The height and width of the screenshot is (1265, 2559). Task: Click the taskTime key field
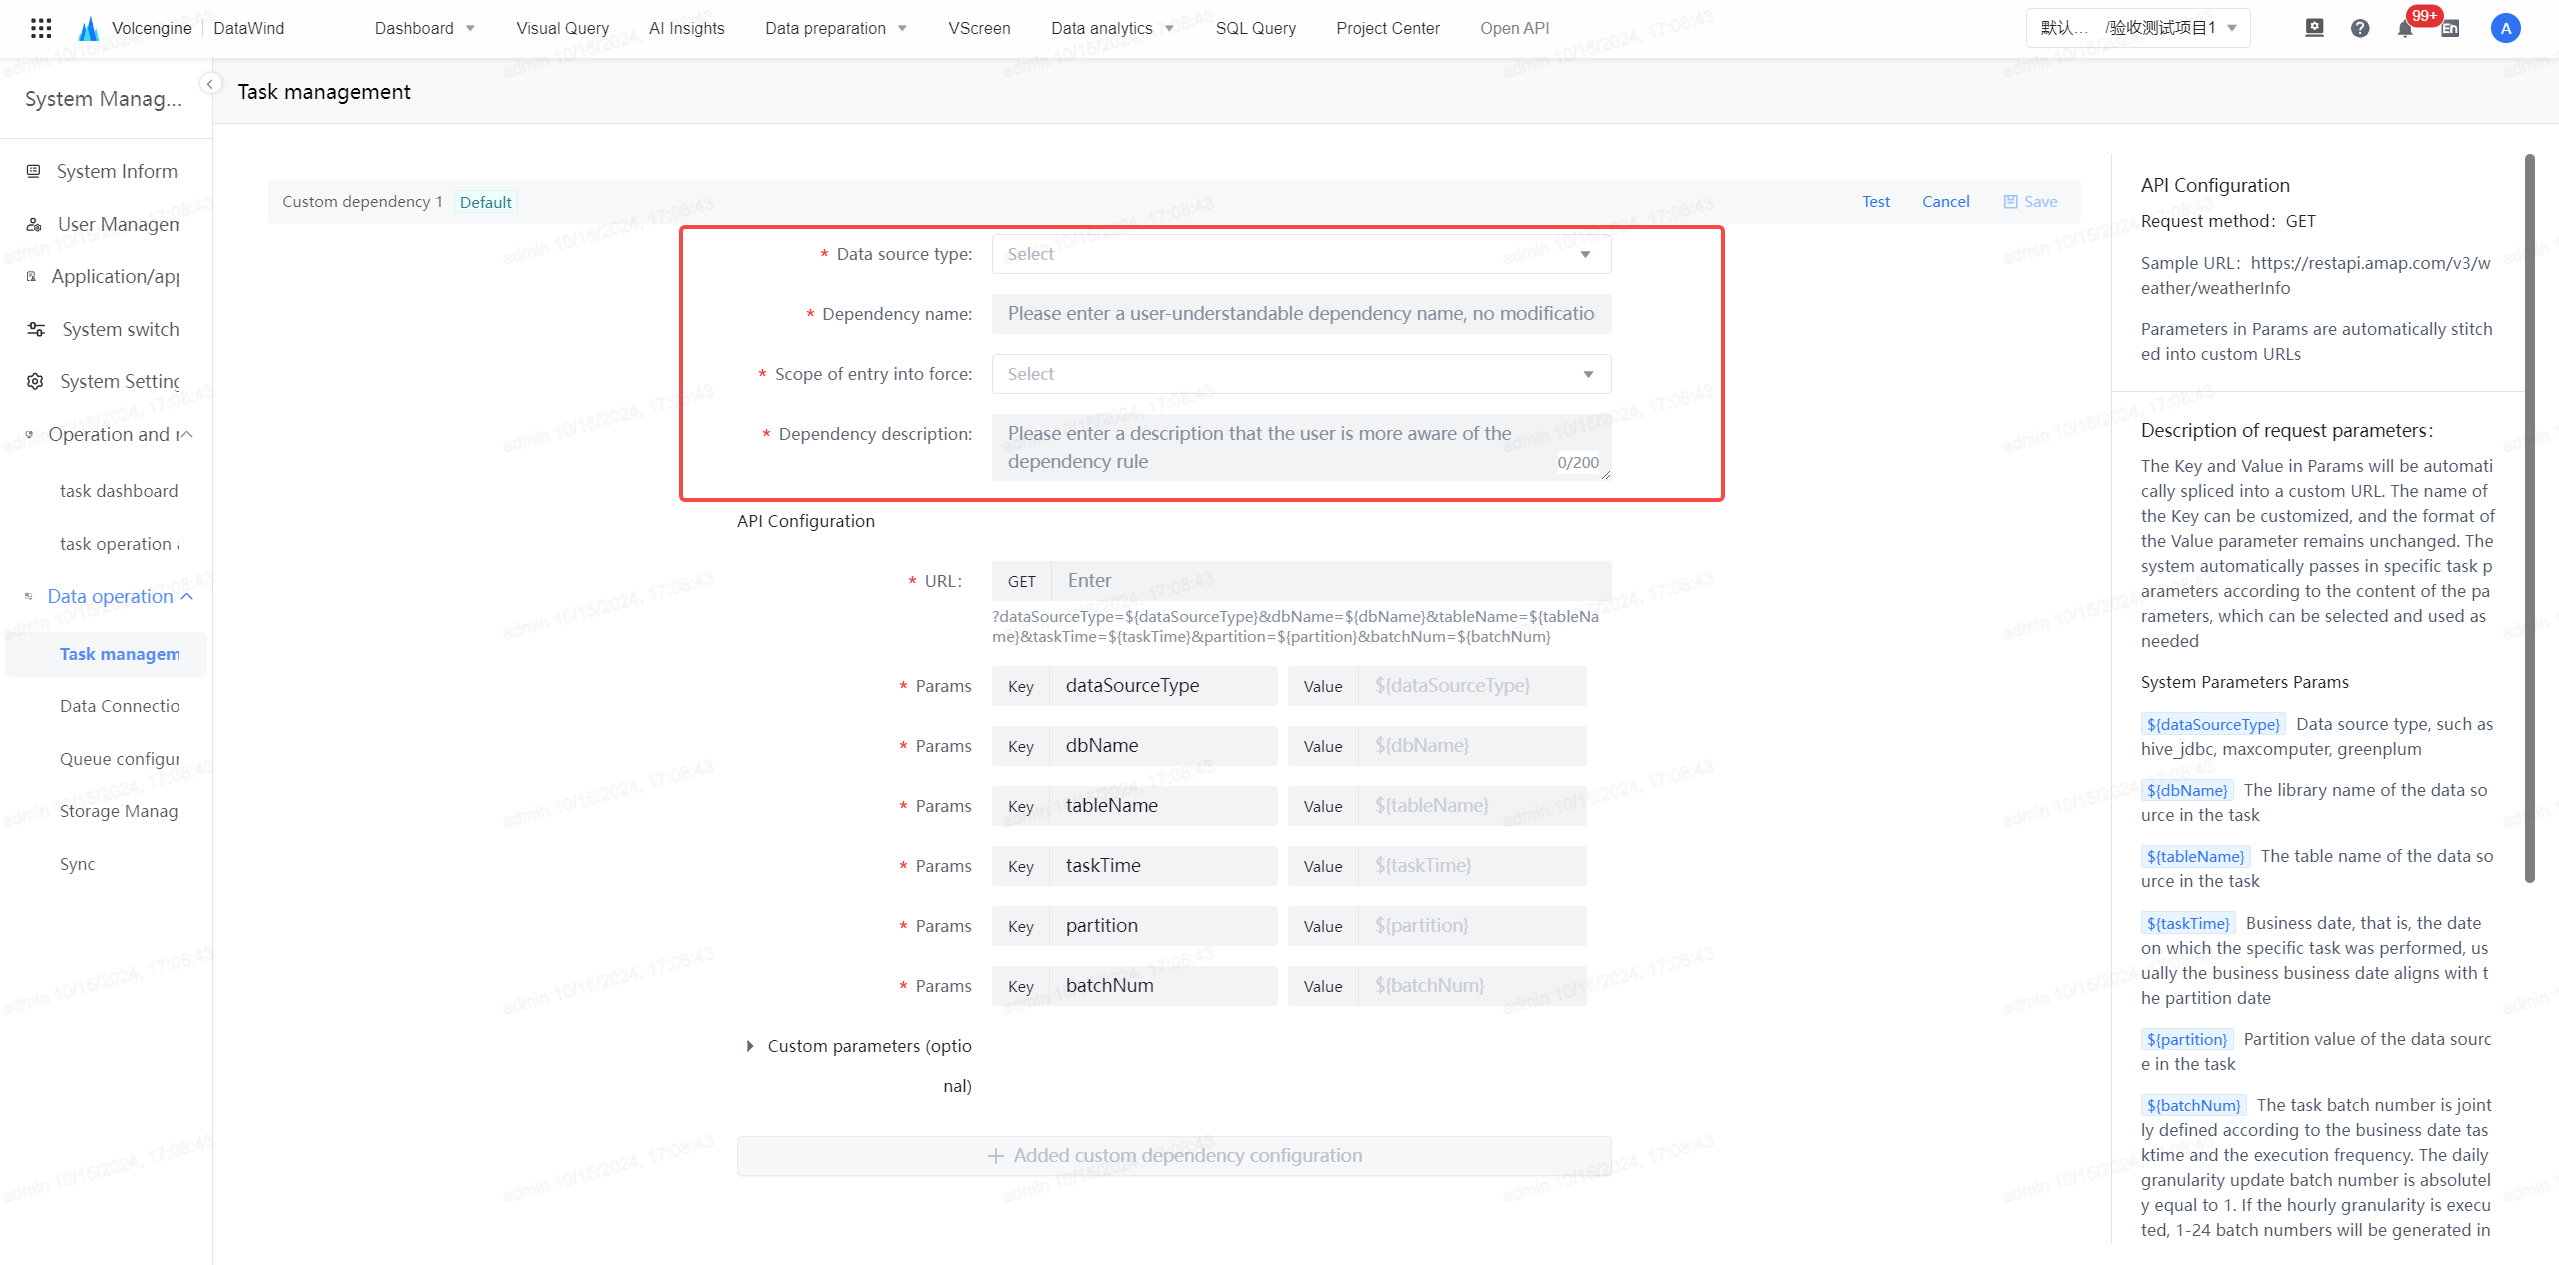(1162, 866)
